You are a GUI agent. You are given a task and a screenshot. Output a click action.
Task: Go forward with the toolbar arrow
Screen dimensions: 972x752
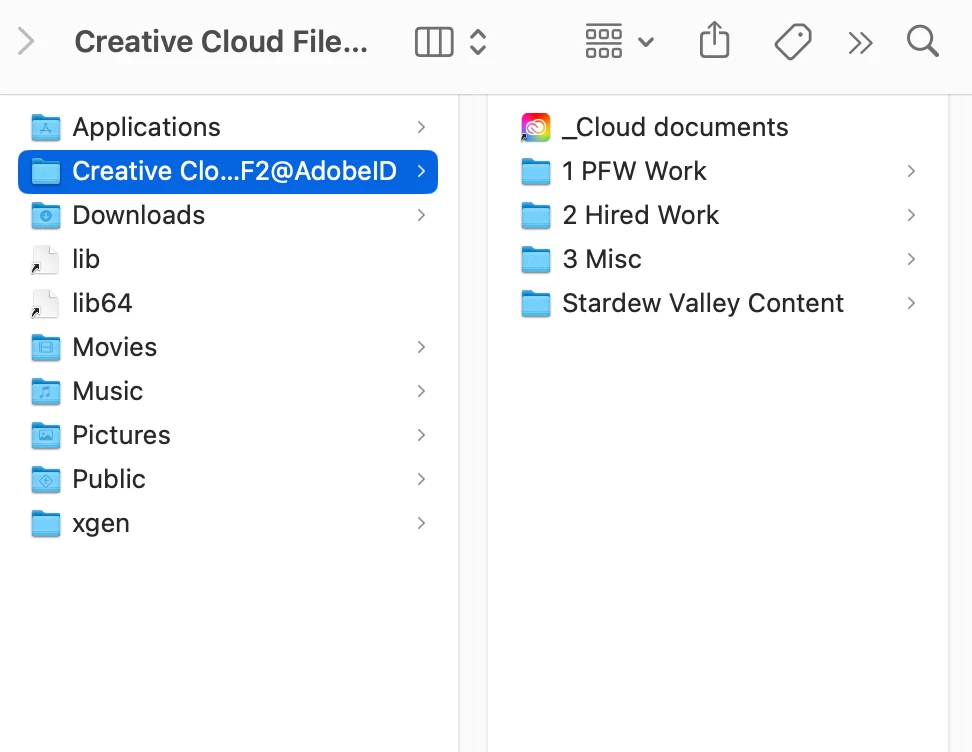(x=26, y=42)
